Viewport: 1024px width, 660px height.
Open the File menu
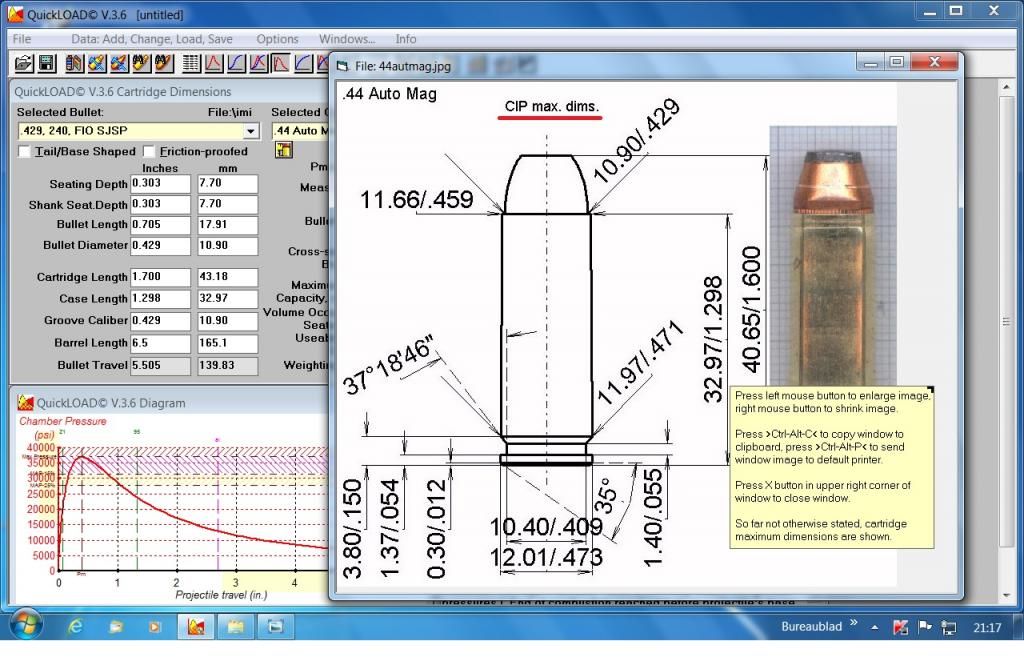point(22,39)
